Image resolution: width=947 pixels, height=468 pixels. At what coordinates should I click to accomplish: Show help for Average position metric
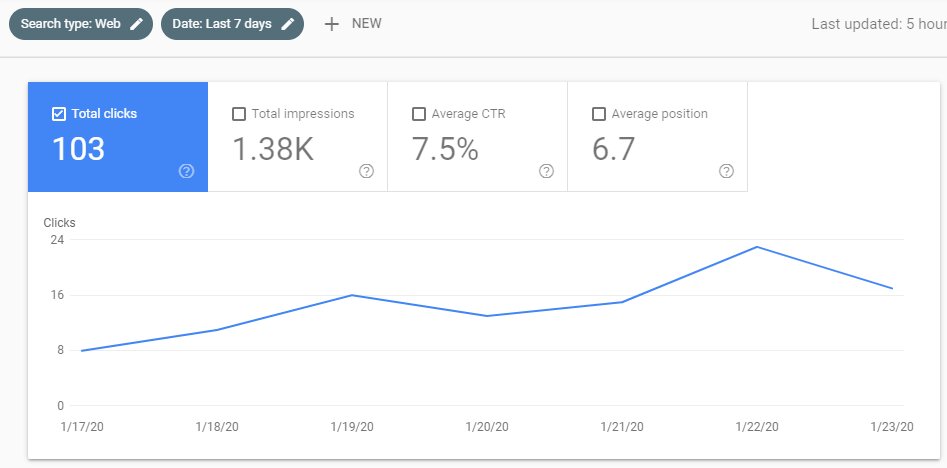(x=726, y=171)
